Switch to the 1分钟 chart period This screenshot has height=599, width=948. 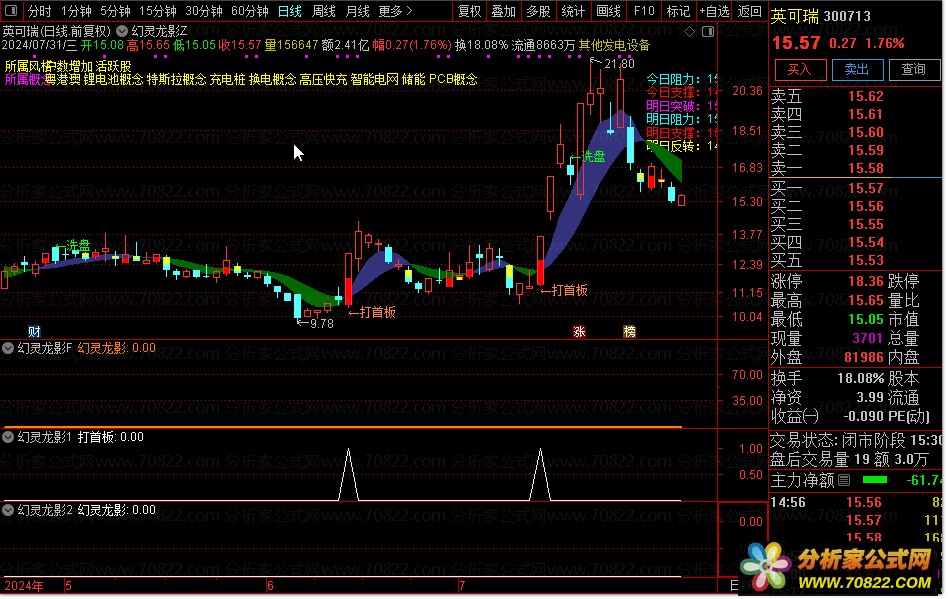(x=76, y=11)
